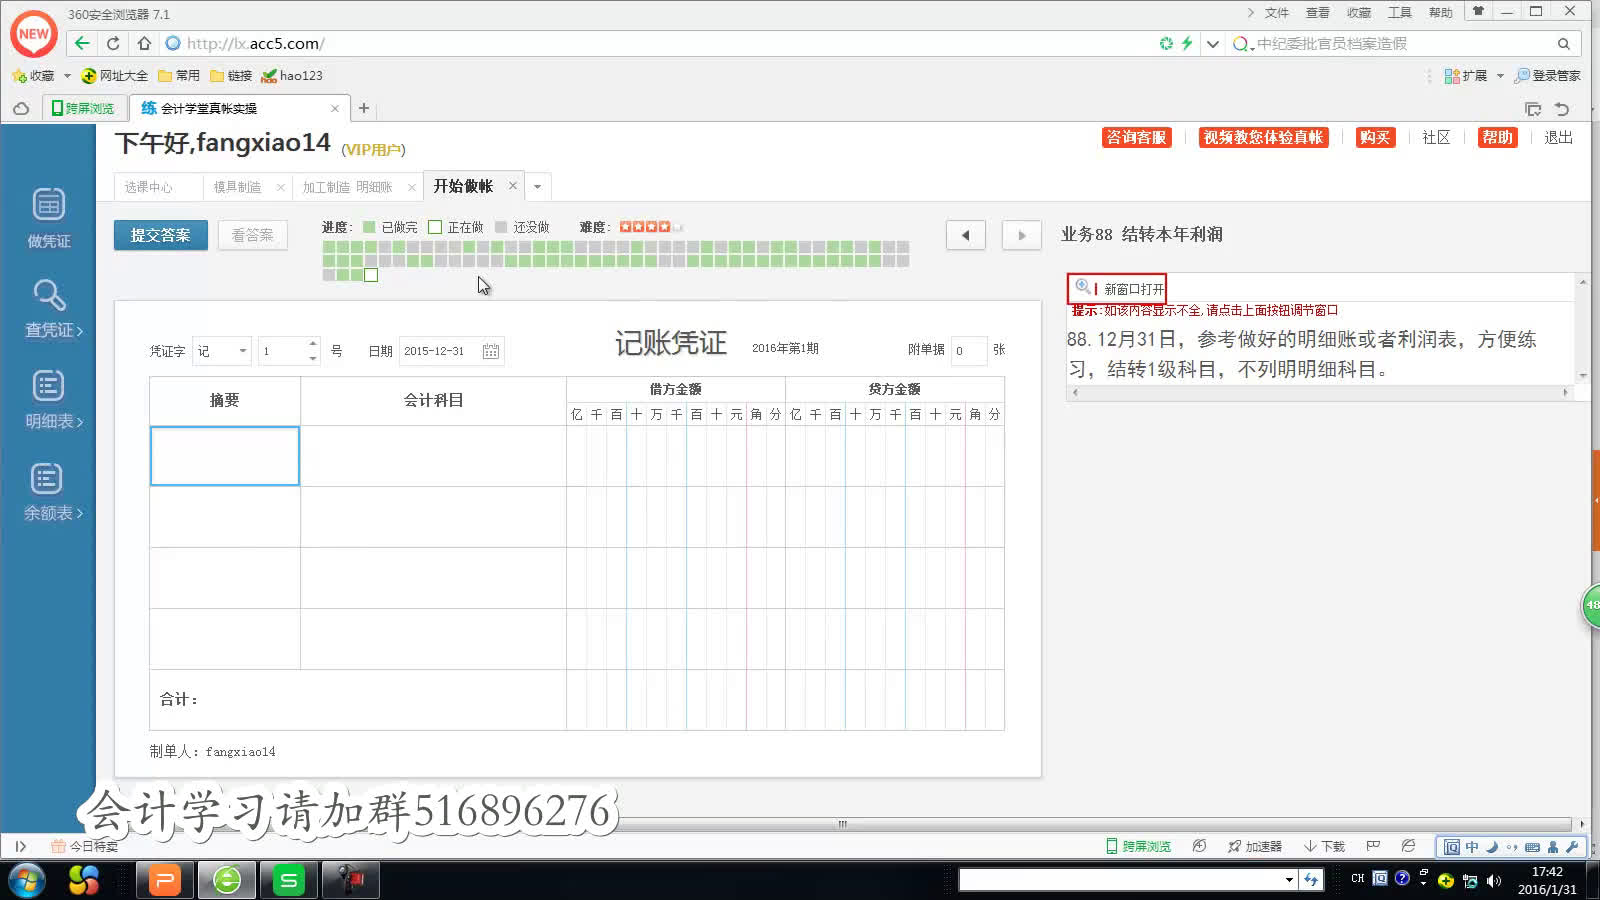Click the 购买 button

(1375, 137)
